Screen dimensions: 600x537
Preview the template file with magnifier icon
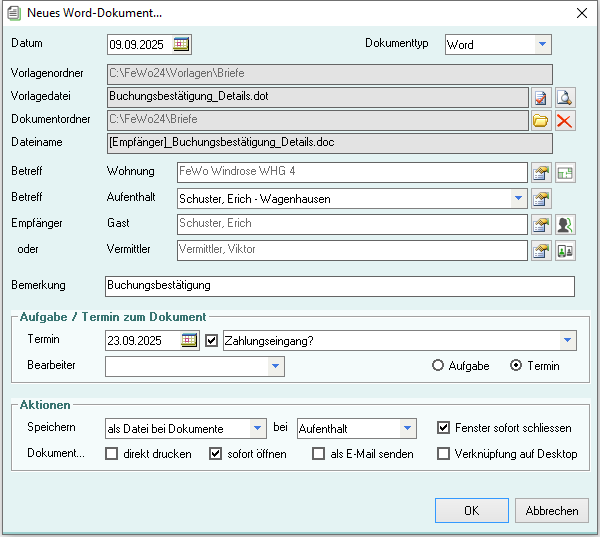pyautogui.click(x=565, y=97)
